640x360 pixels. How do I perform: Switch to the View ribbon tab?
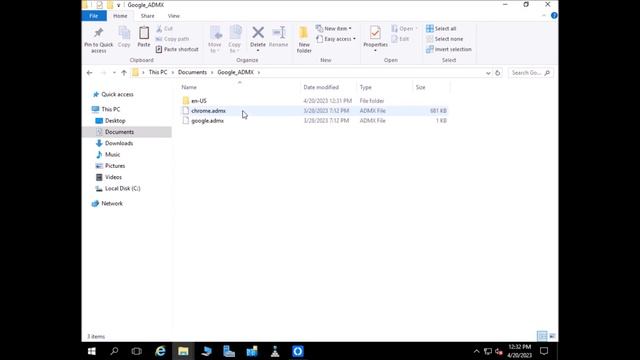coord(173,16)
